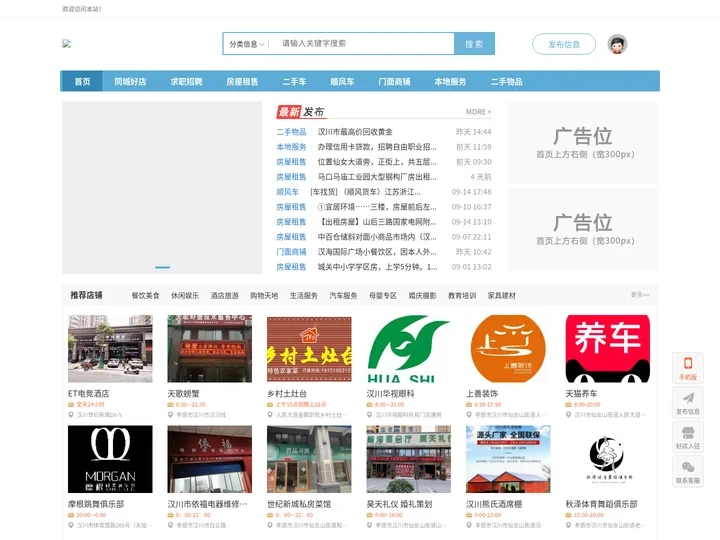720x540 pixels.
Task: Open the MORGAN 摩根跳舞俱乐部 thumbnail
Action: (110, 459)
